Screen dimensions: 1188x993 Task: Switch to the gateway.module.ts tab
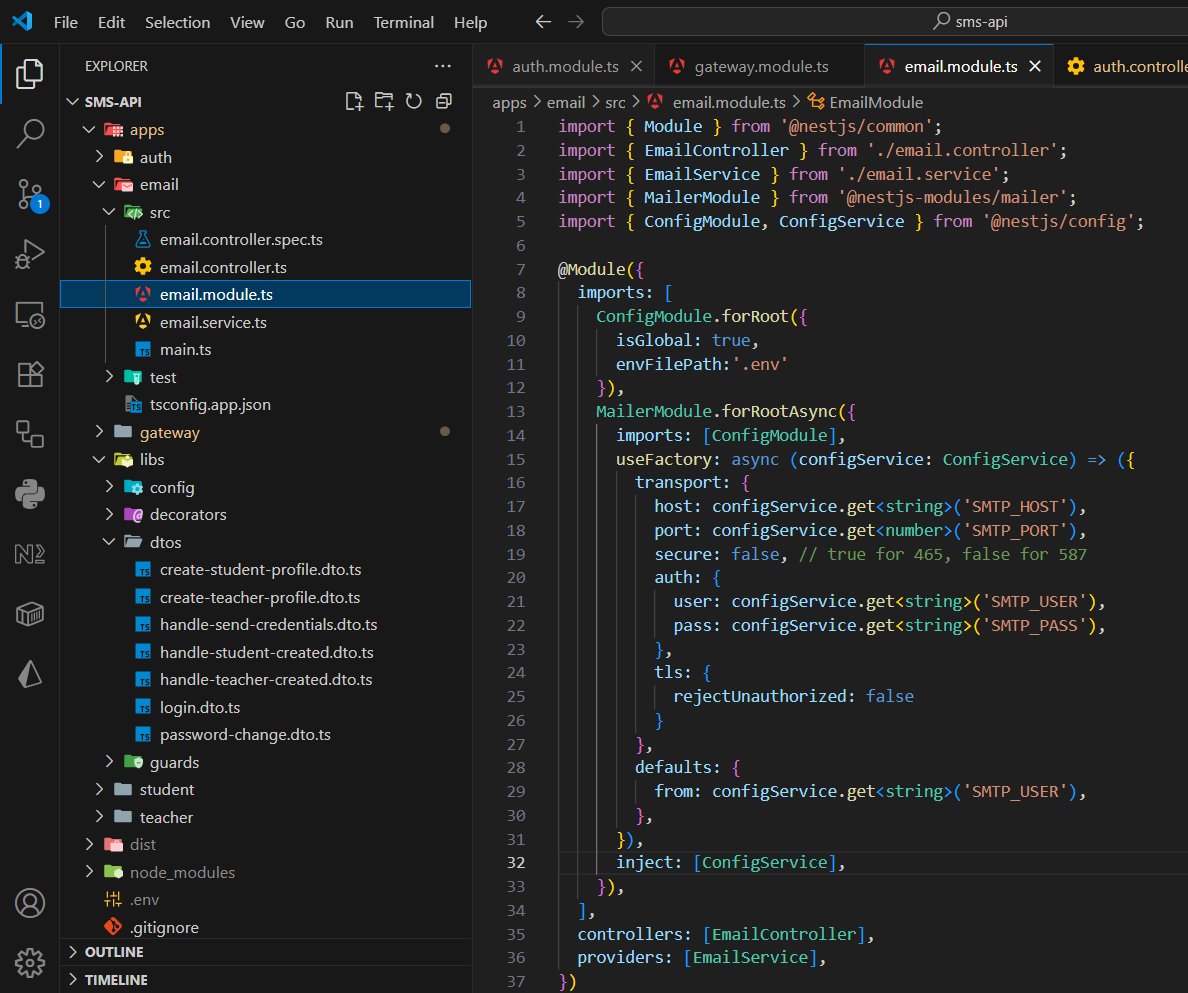tap(759, 67)
